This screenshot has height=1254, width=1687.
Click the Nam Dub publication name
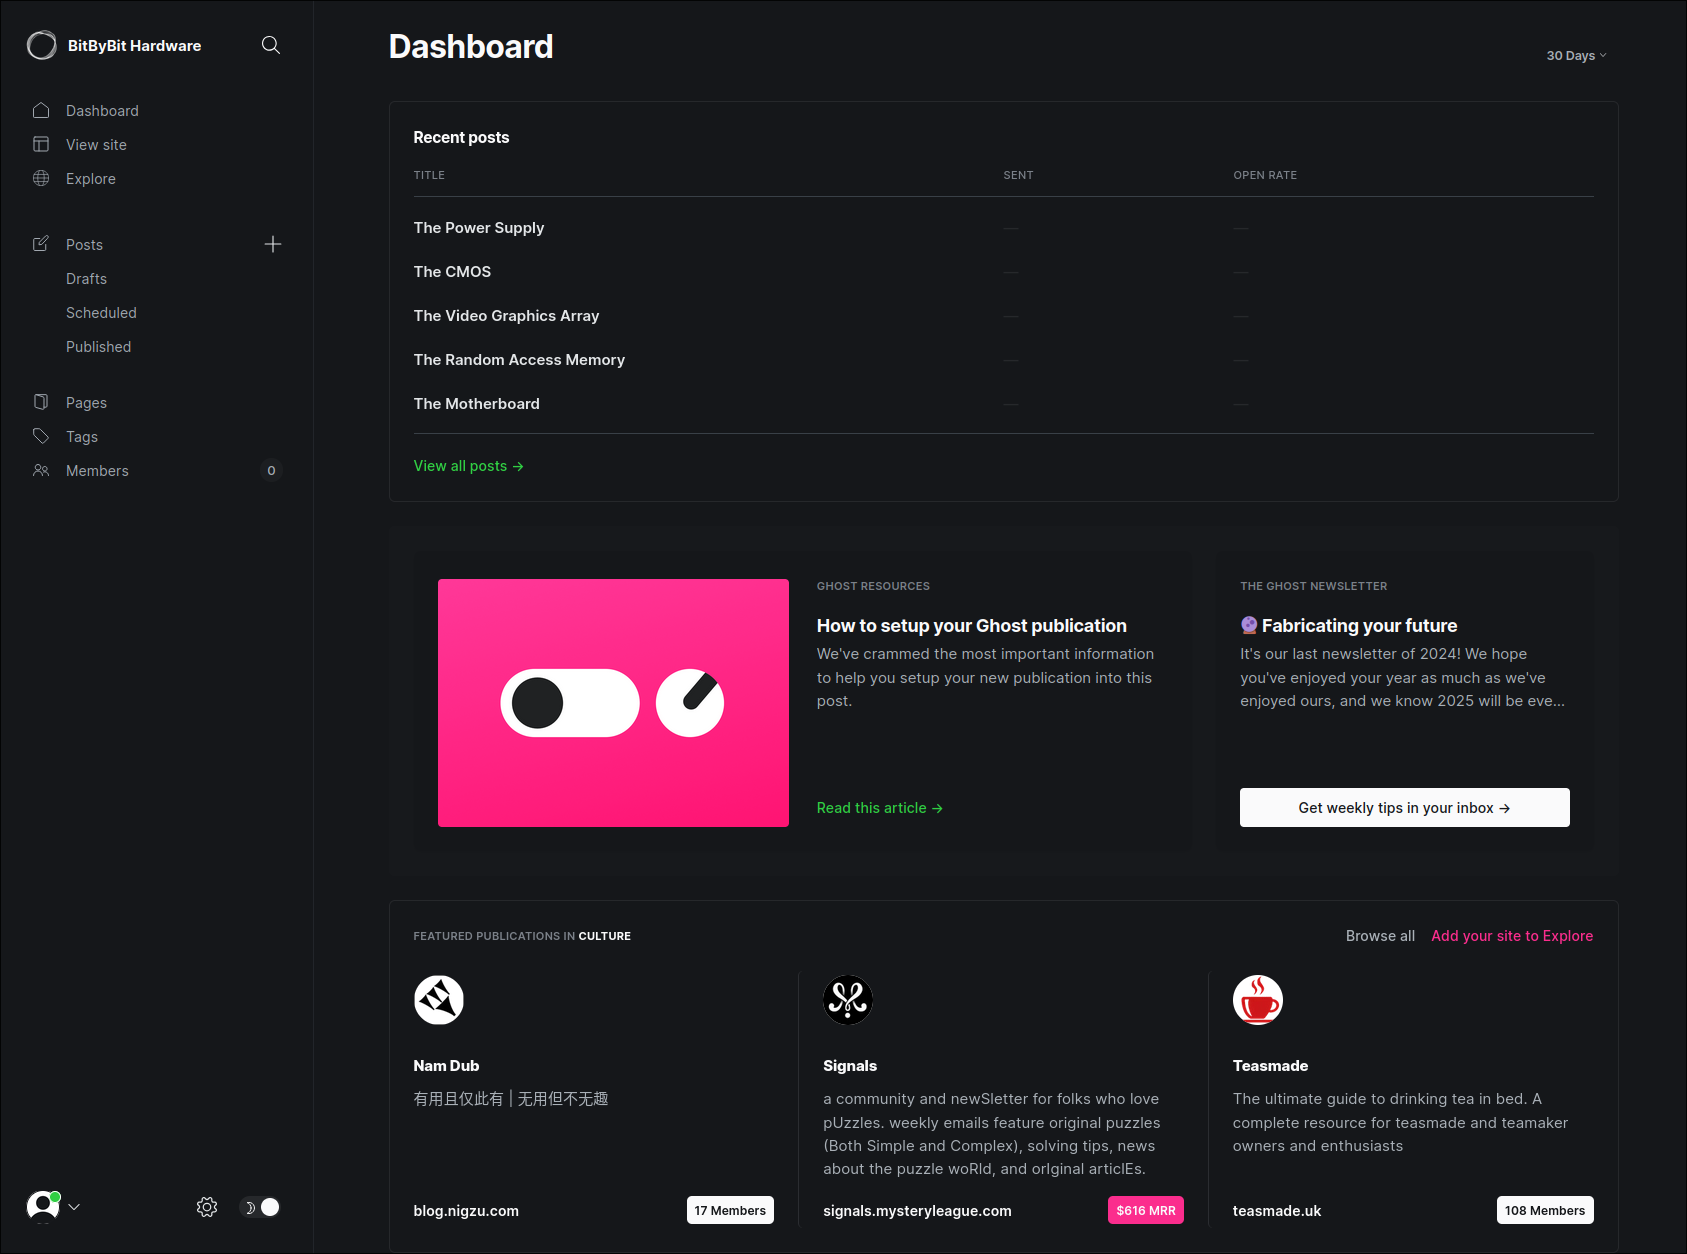[x=446, y=1066]
